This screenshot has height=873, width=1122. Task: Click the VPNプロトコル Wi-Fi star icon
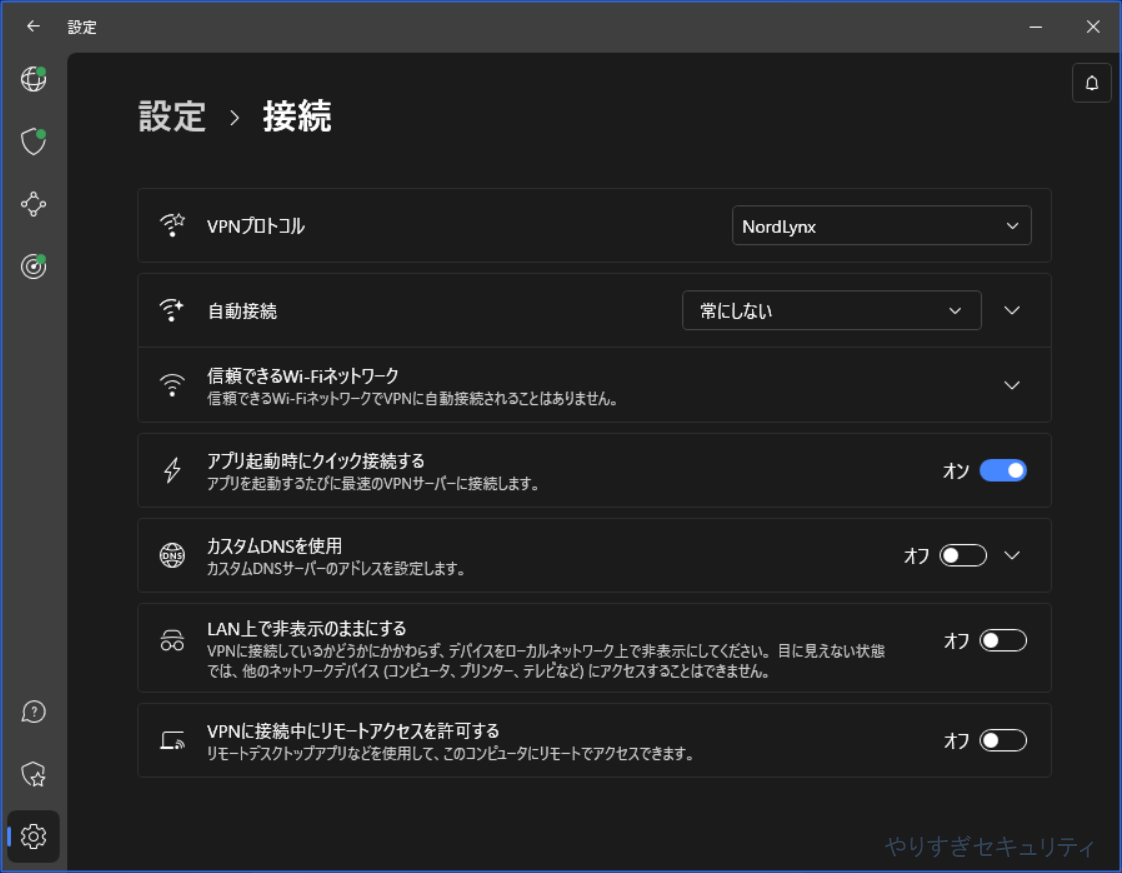click(x=172, y=225)
